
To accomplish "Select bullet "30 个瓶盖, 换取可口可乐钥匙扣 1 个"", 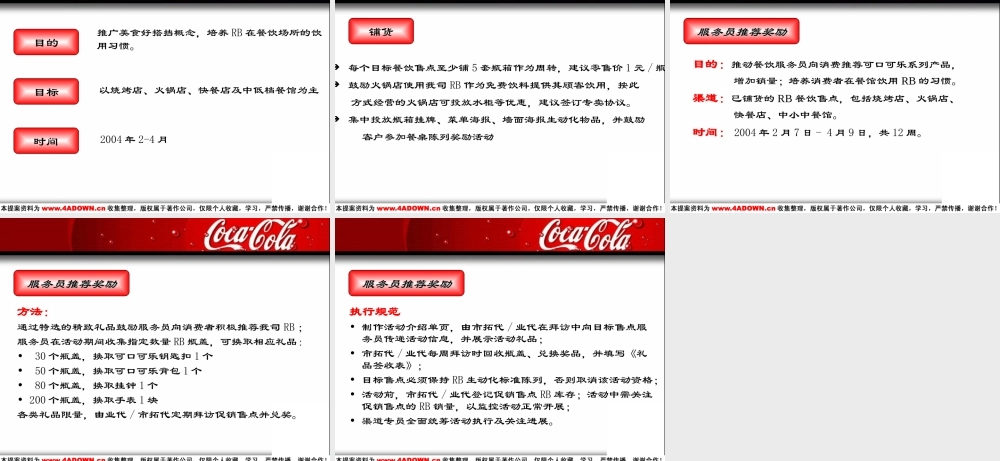I will tap(115, 356).
